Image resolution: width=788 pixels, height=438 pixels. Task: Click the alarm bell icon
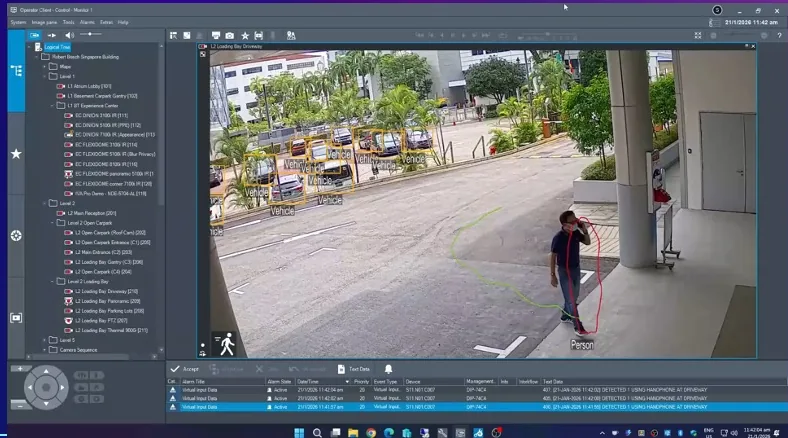point(388,369)
